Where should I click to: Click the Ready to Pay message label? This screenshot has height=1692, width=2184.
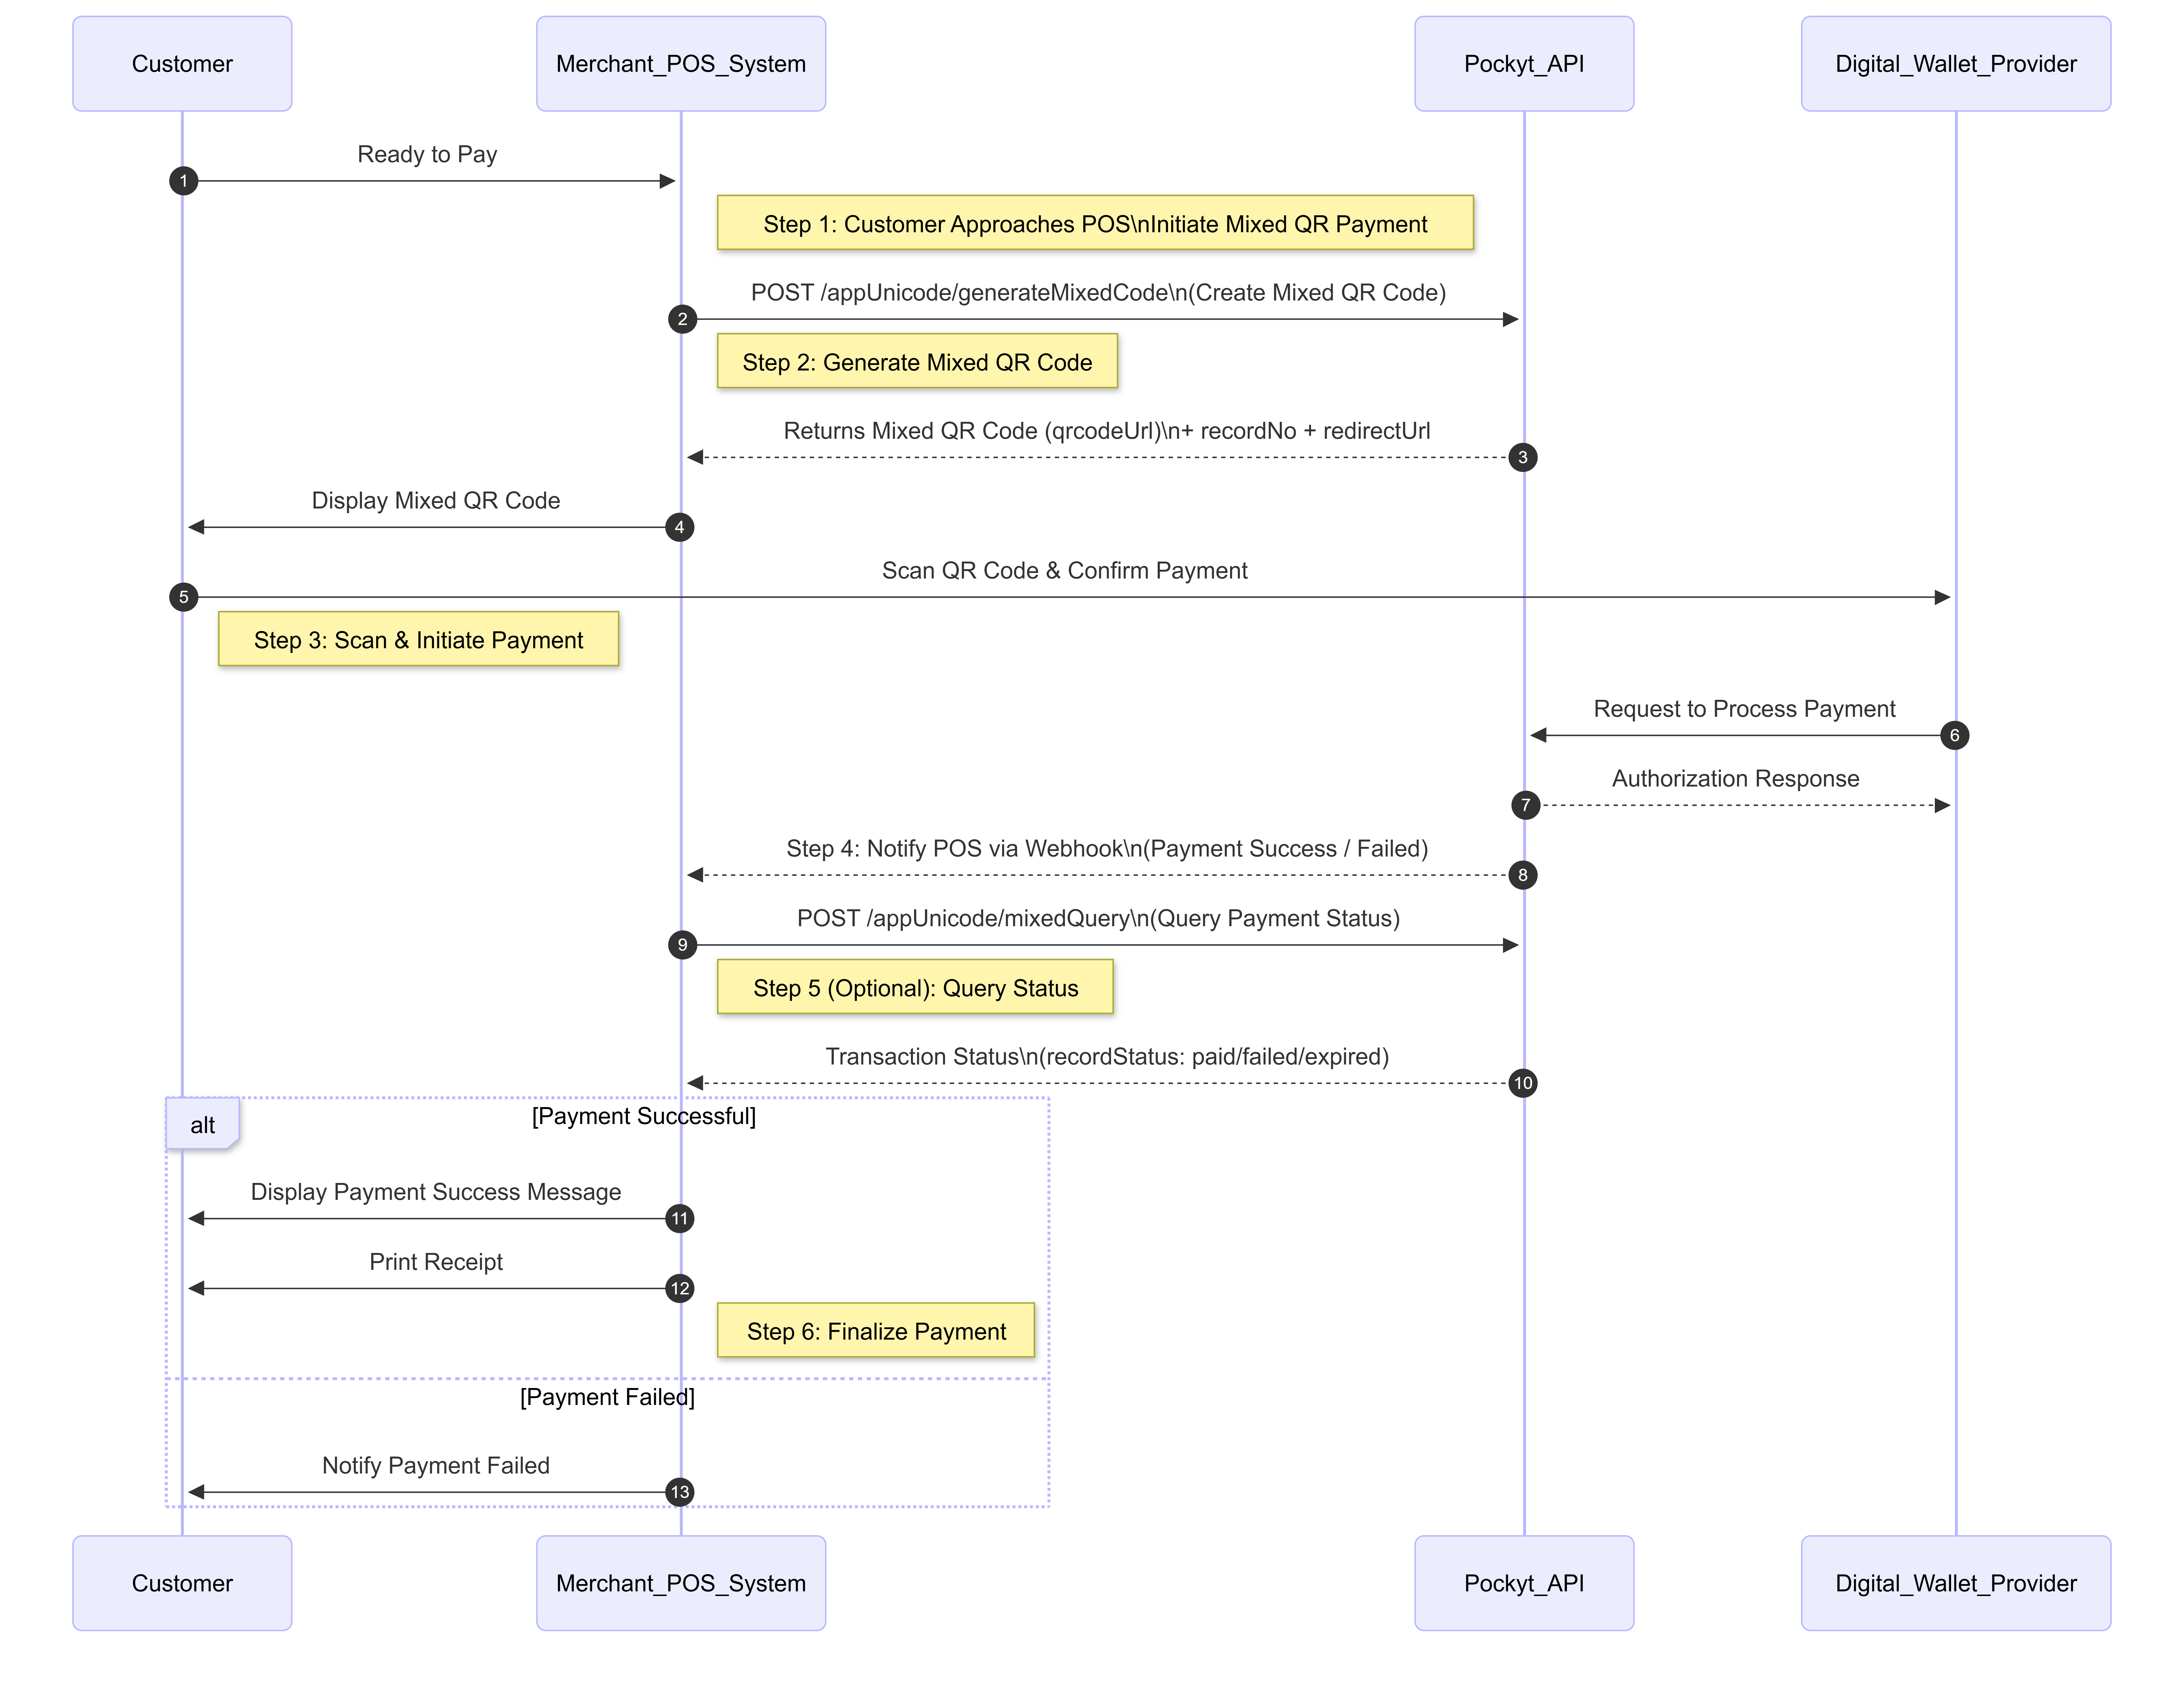(x=427, y=154)
